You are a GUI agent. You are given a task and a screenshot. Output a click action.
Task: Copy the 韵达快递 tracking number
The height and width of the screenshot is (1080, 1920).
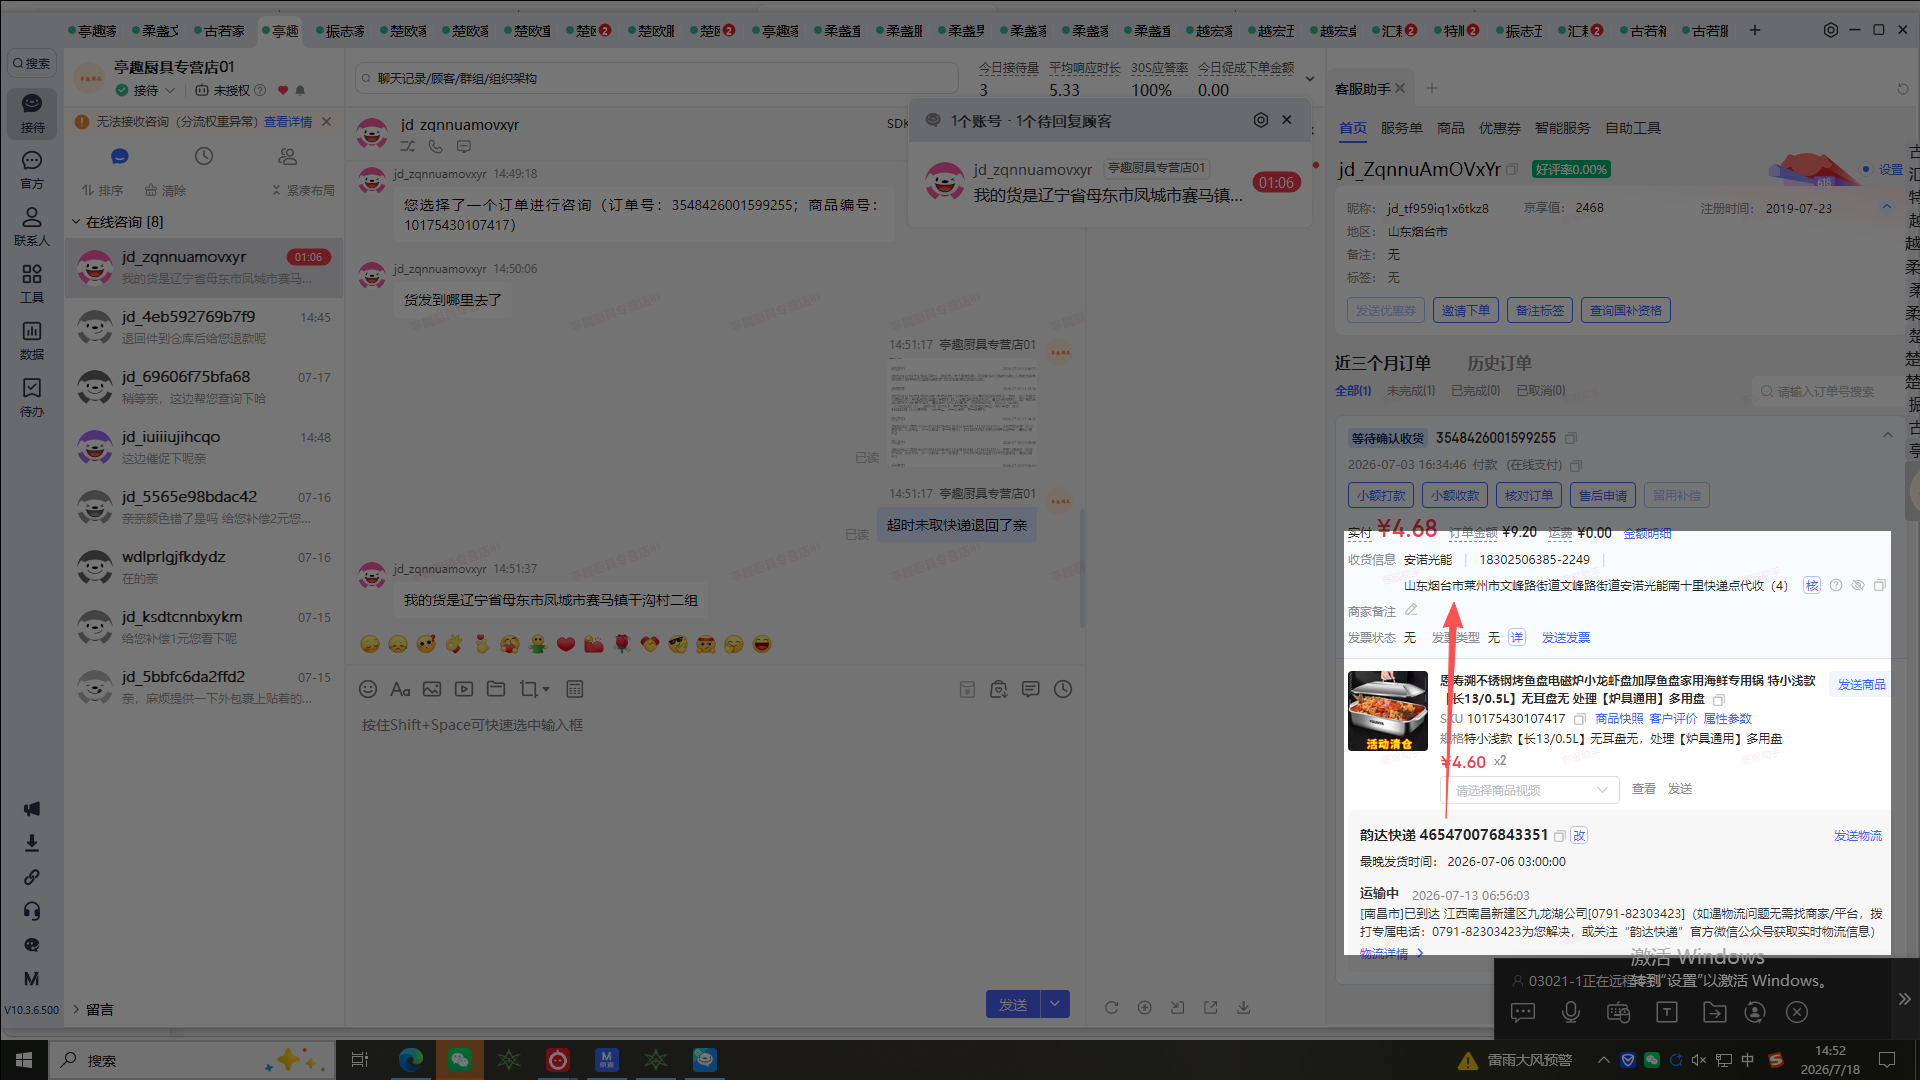pos(1559,836)
